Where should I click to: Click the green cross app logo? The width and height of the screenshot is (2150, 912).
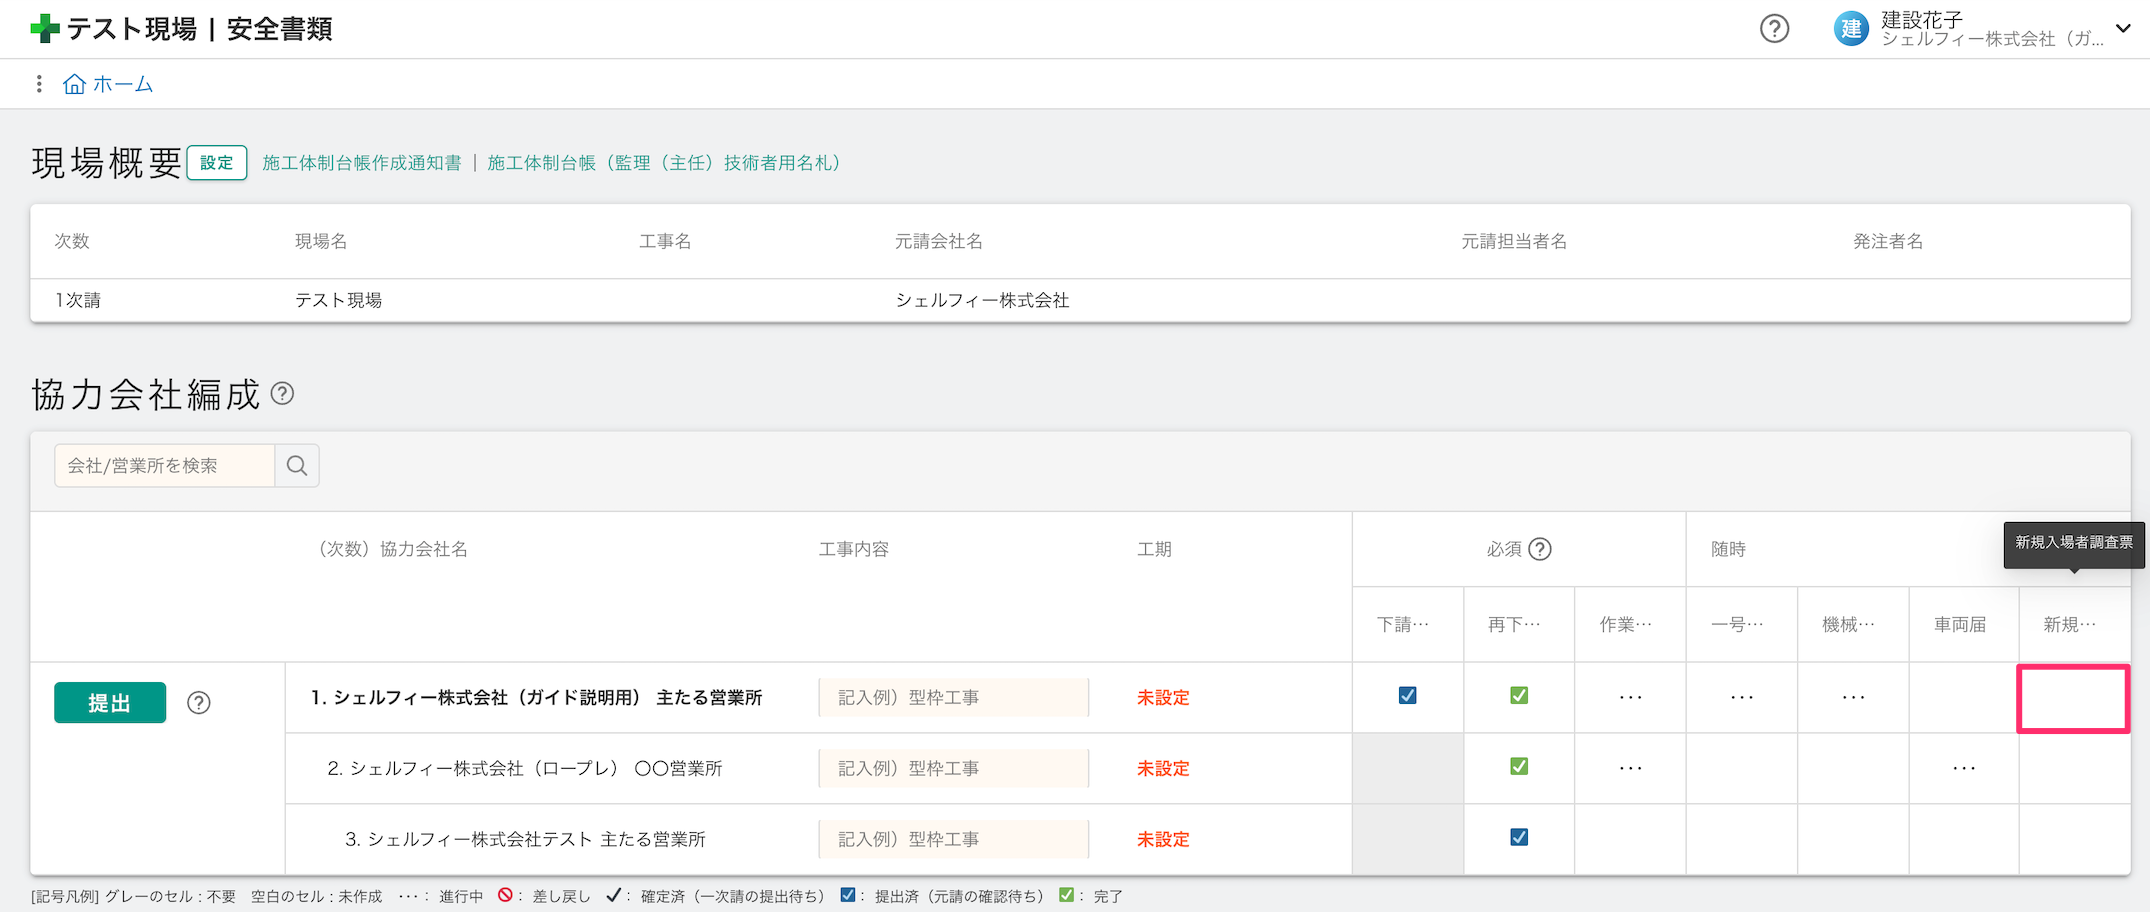[x=45, y=29]
